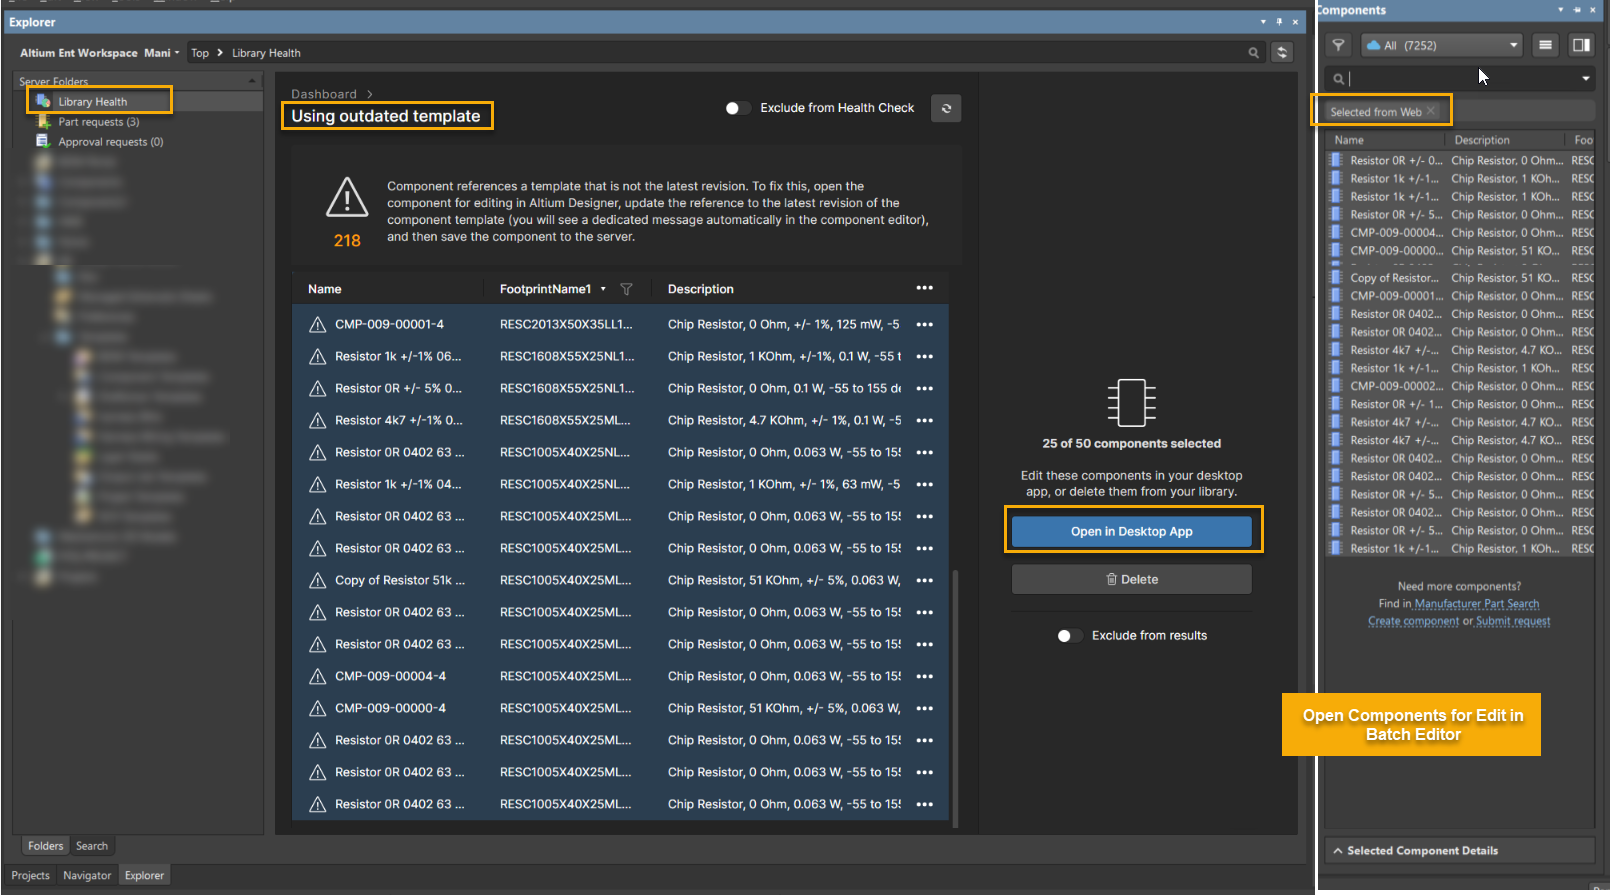Go to Top in the breadcrumb
Image resolution: width=1610 pixels, height=895 pixels.
tap(200, 53)
